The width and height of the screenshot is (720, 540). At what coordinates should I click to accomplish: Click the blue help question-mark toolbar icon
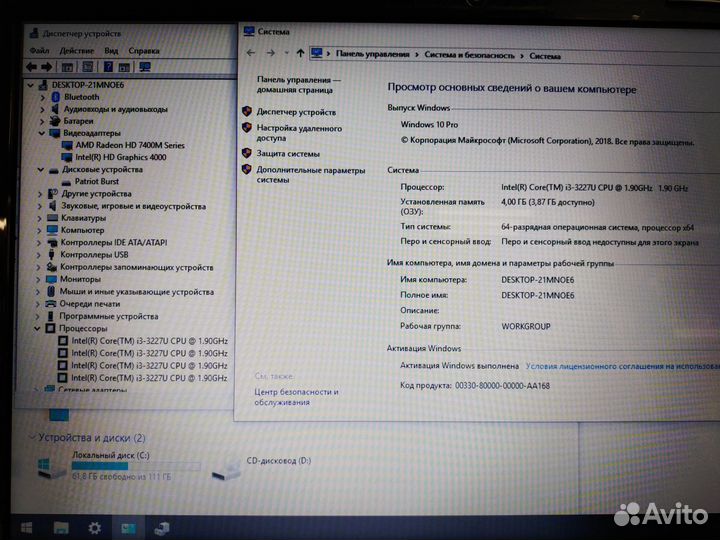[108, 67]
